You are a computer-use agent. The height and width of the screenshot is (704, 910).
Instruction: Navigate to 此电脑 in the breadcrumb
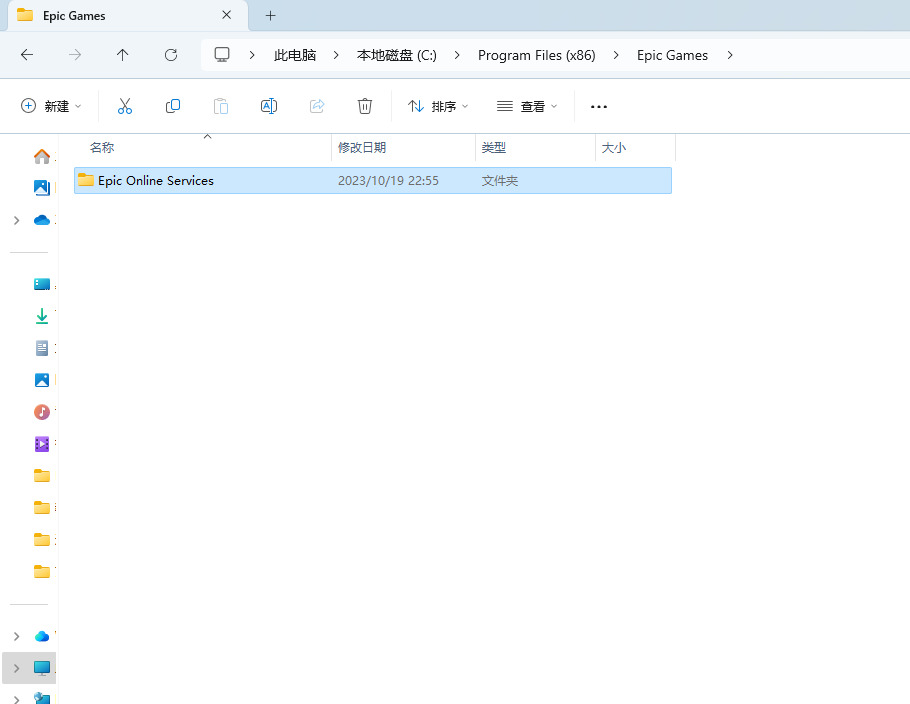[295, 55]
